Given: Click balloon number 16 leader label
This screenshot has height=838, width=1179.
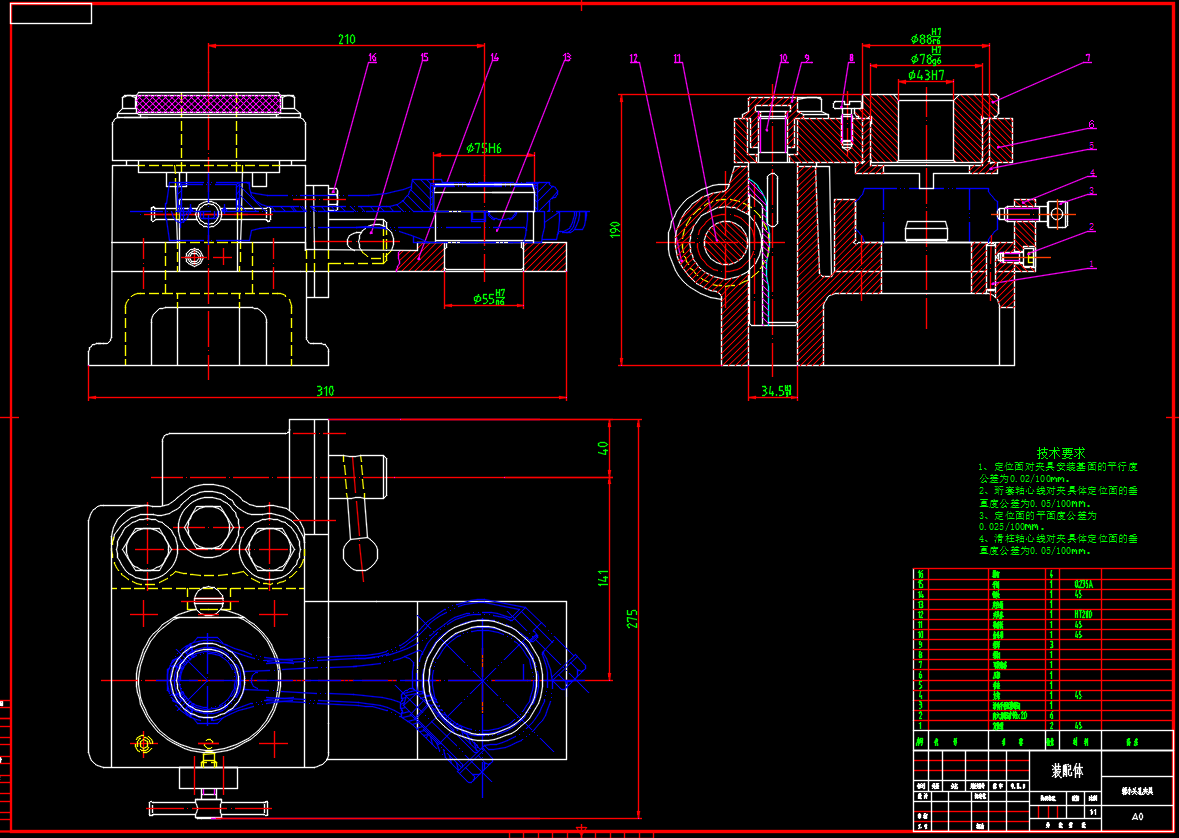Looking at the screenshot, I should coord(372,56).
